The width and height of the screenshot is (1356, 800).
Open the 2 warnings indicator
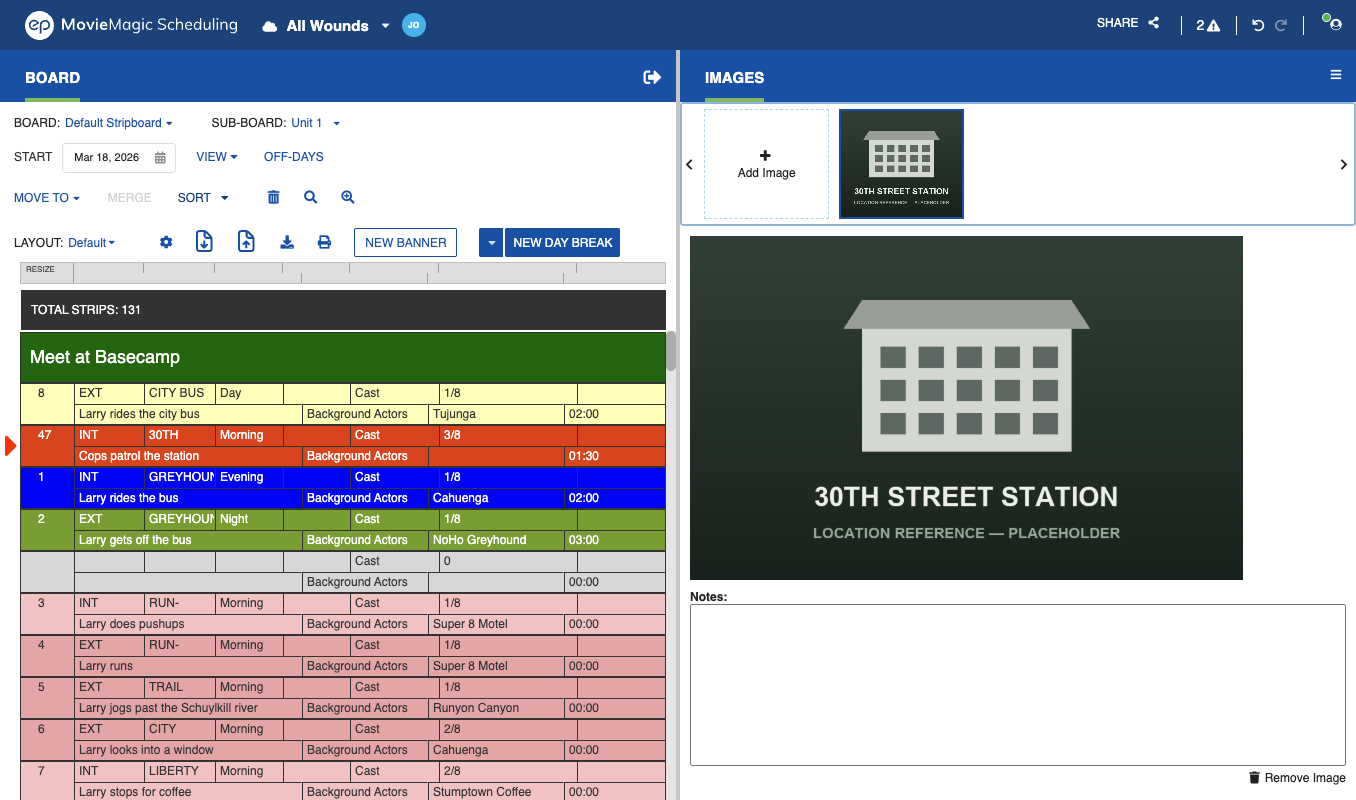tap(1208, 26)
